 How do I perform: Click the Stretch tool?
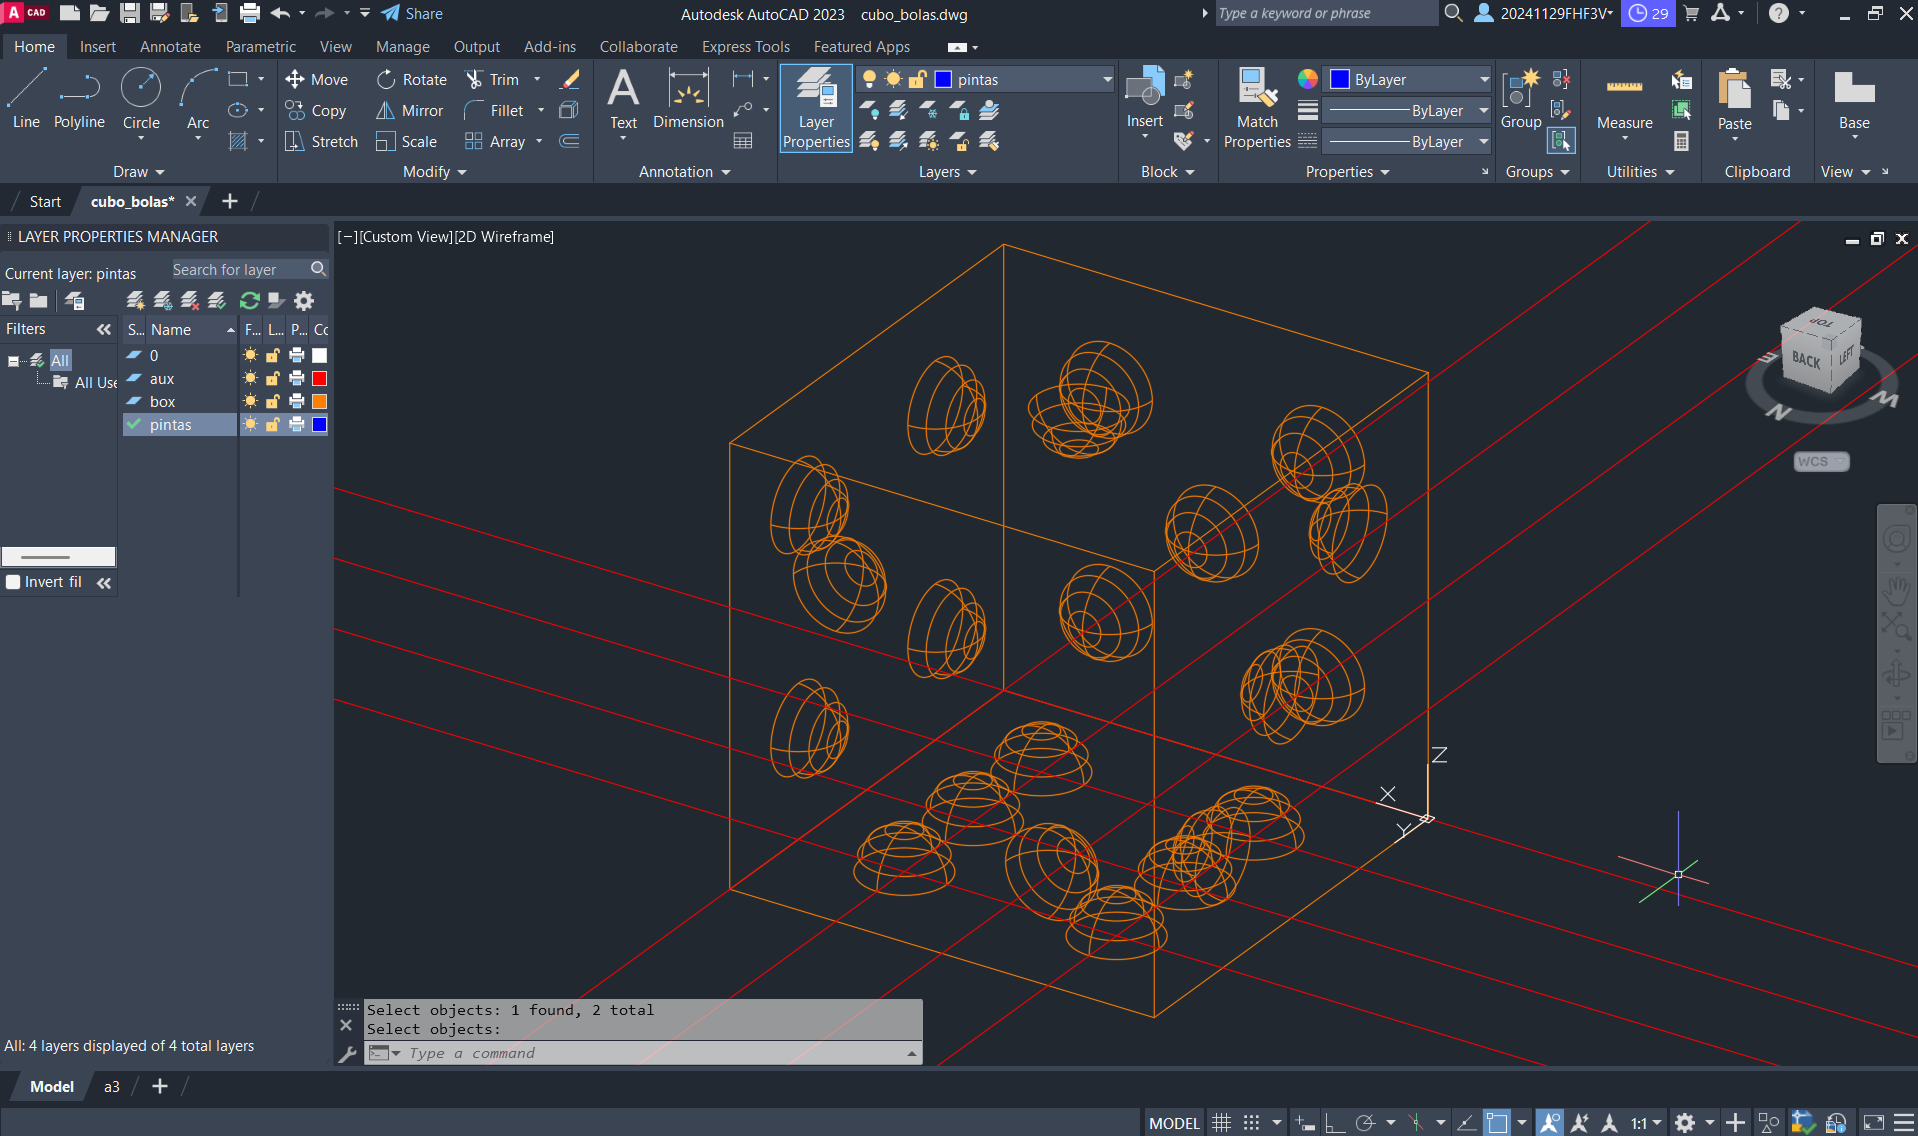[x=321, y=142]
